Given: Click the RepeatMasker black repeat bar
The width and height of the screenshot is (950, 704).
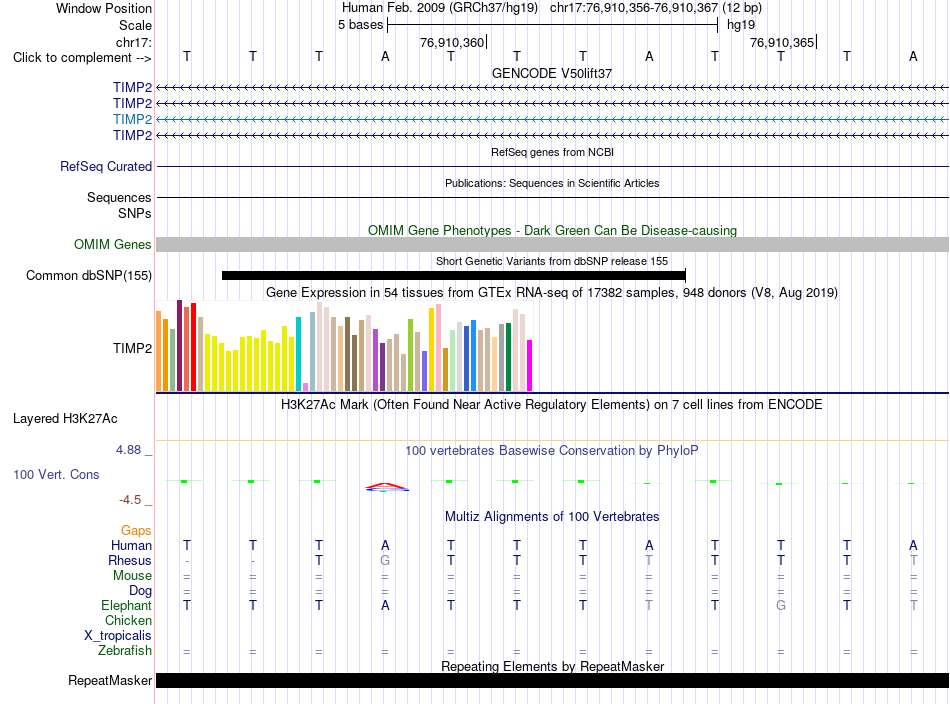Looking at the screenshot, I should [552, 680].
